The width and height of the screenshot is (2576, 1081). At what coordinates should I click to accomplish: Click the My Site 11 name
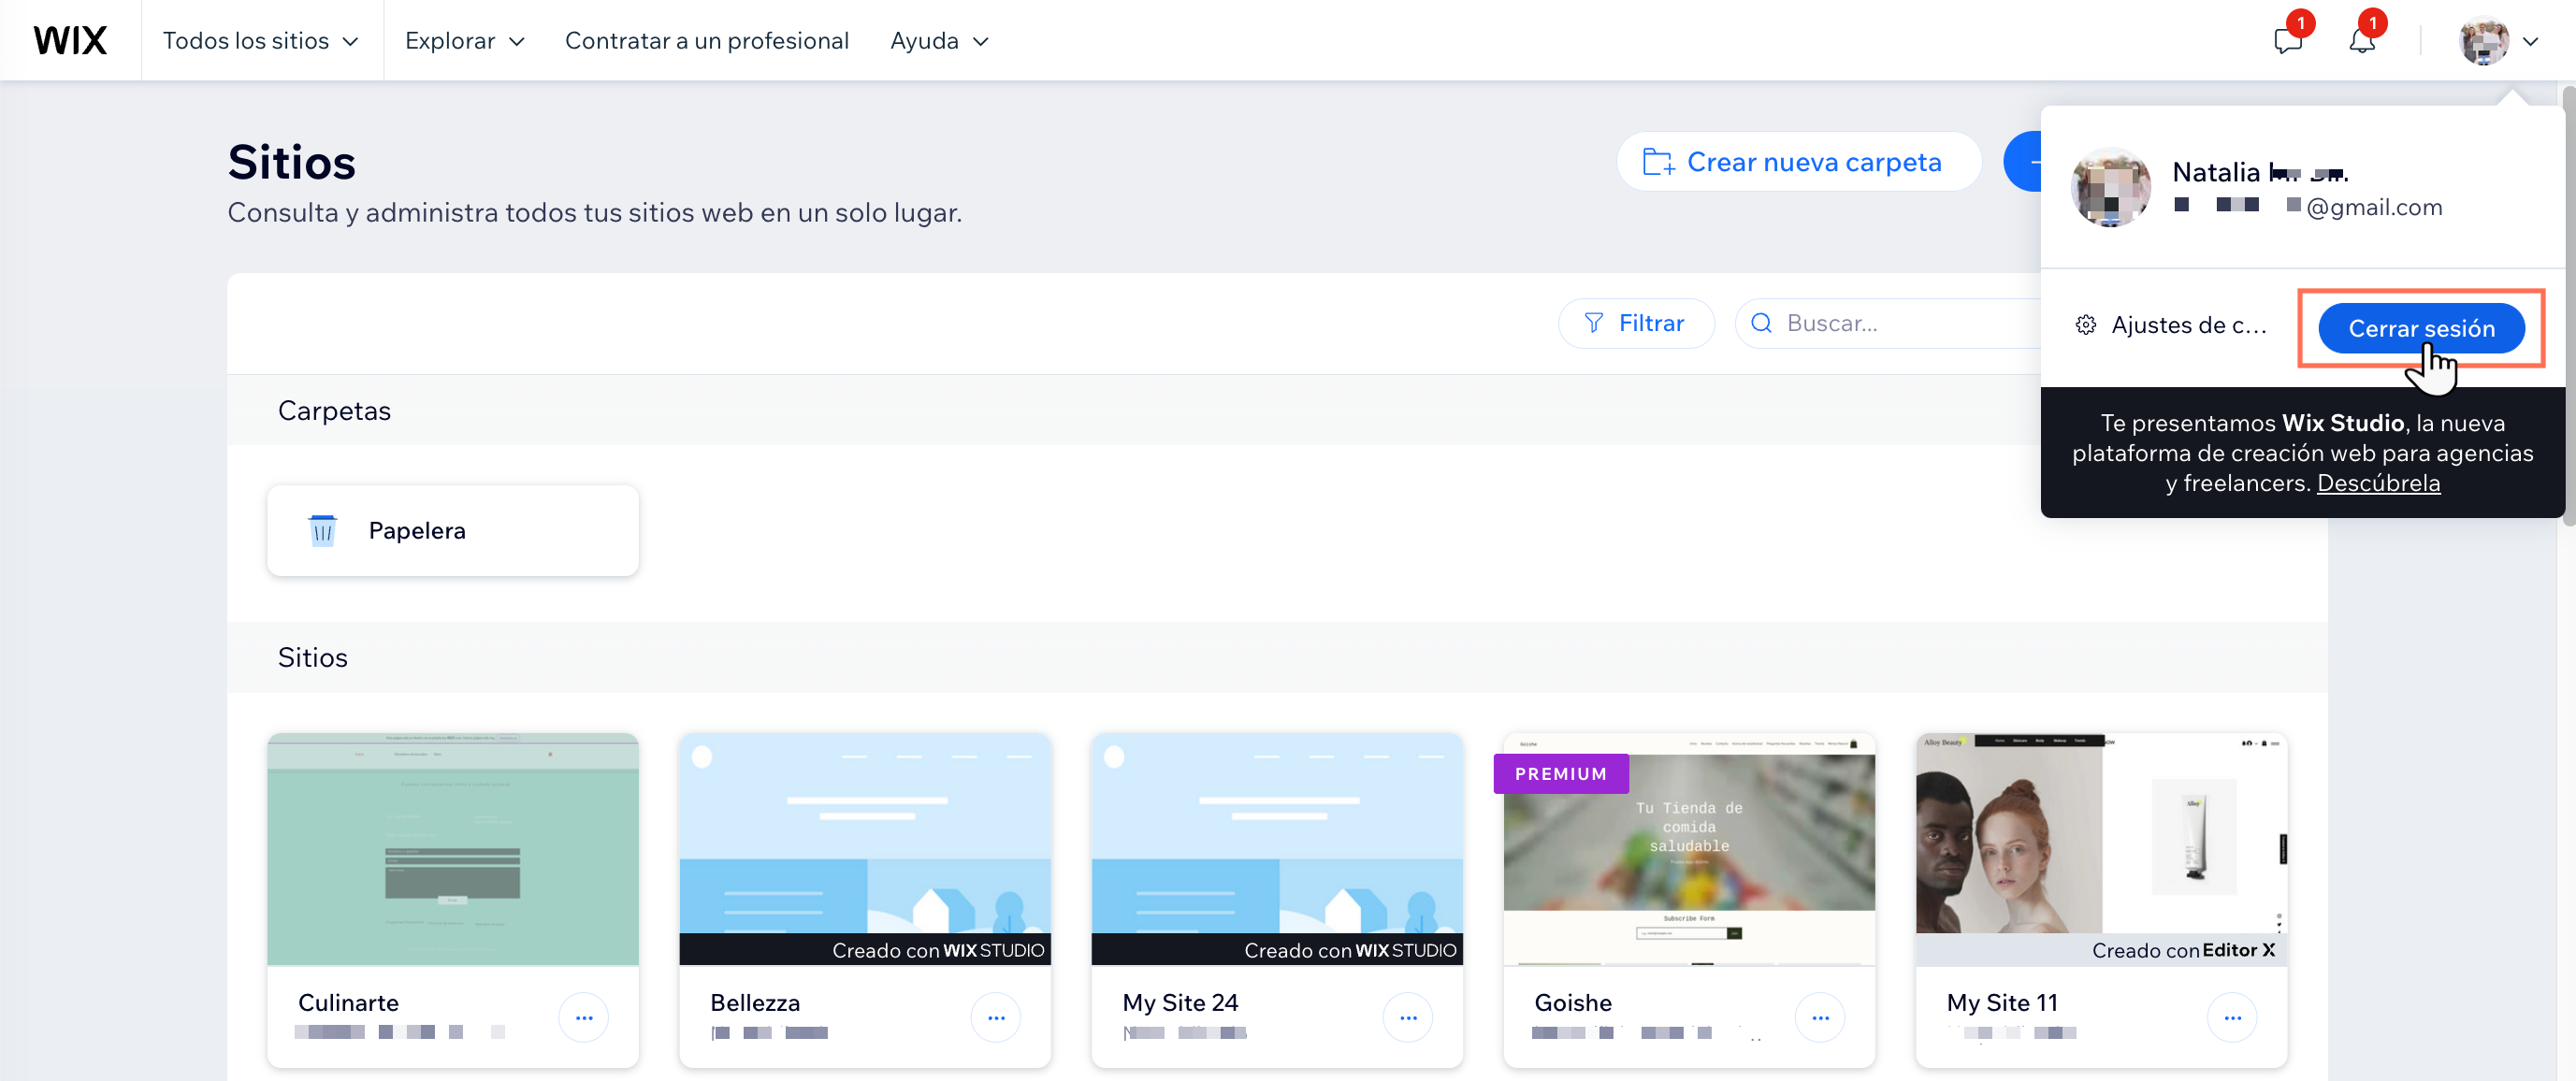2002,1002
